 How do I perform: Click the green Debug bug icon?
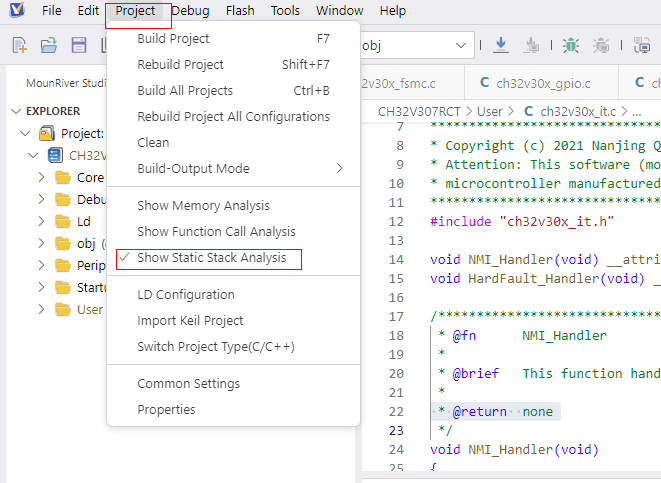571,45
